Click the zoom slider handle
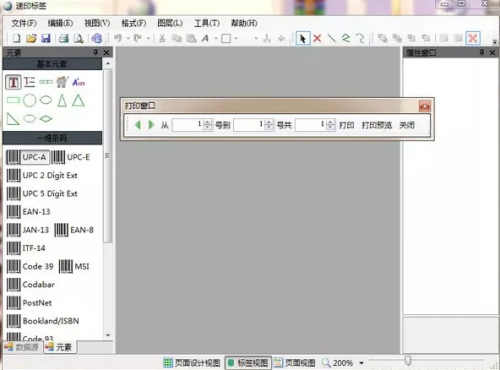 (408, 360)
